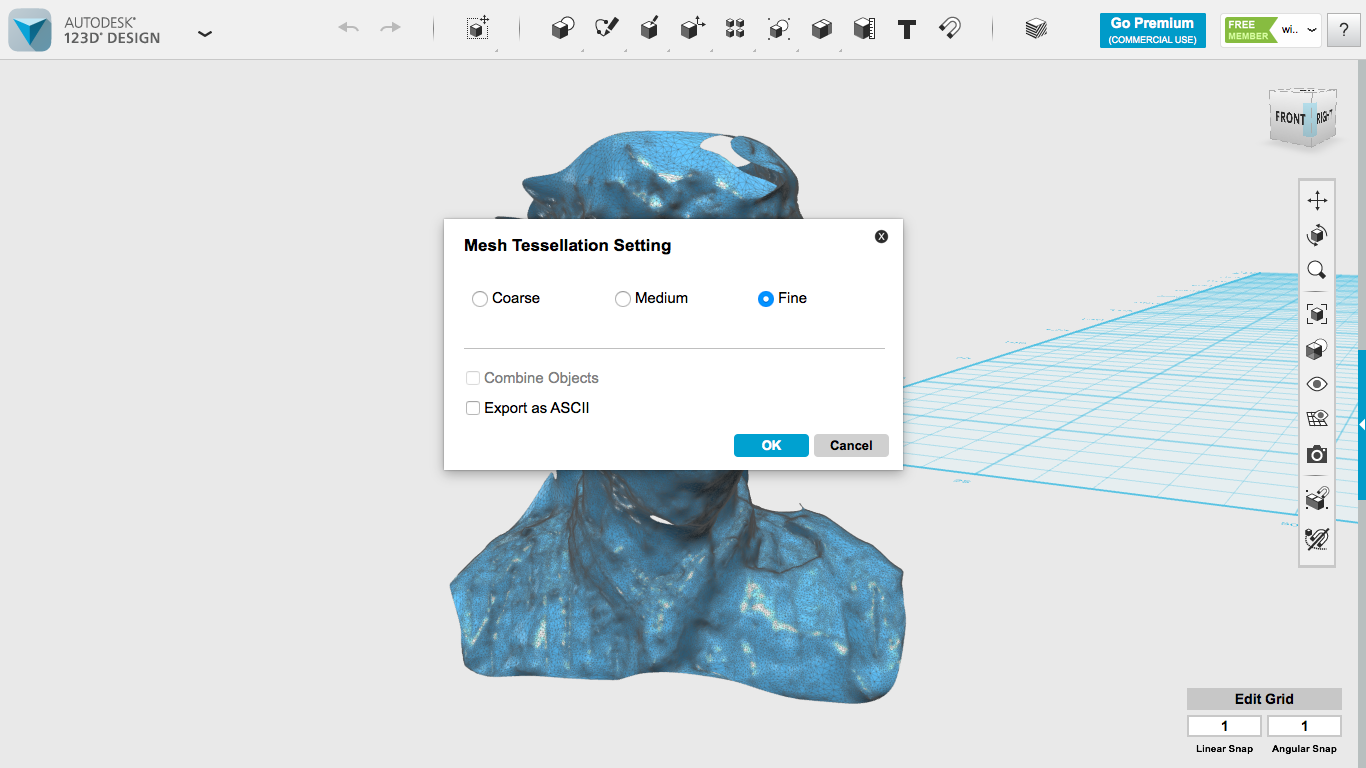Image resolution: width=1366 pixels, height=768 pixels.
Task: Select the Text tool
Action: coord(907,29)
